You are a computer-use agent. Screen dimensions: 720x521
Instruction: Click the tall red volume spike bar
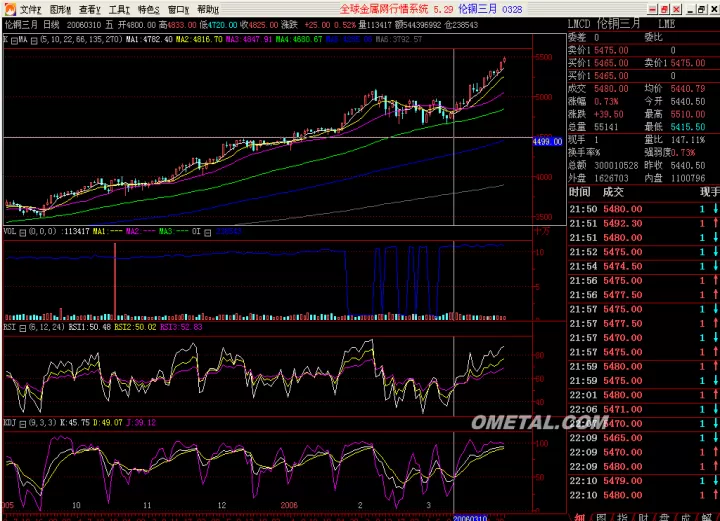point(115,281)
